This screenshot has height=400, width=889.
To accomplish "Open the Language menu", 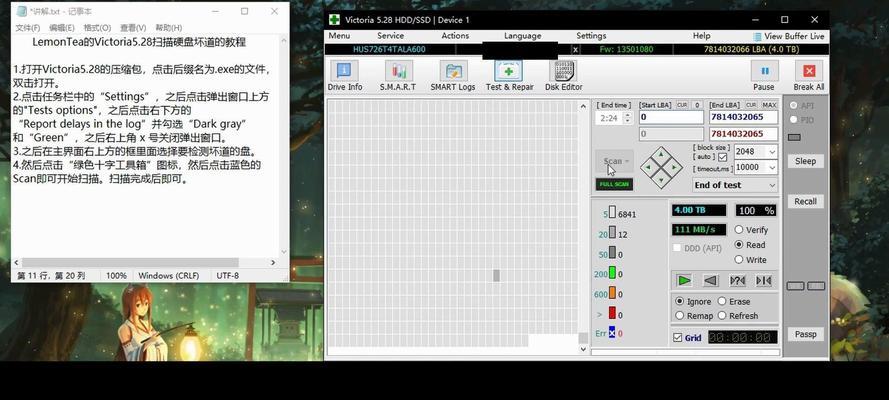I will [x=522, y=36].
